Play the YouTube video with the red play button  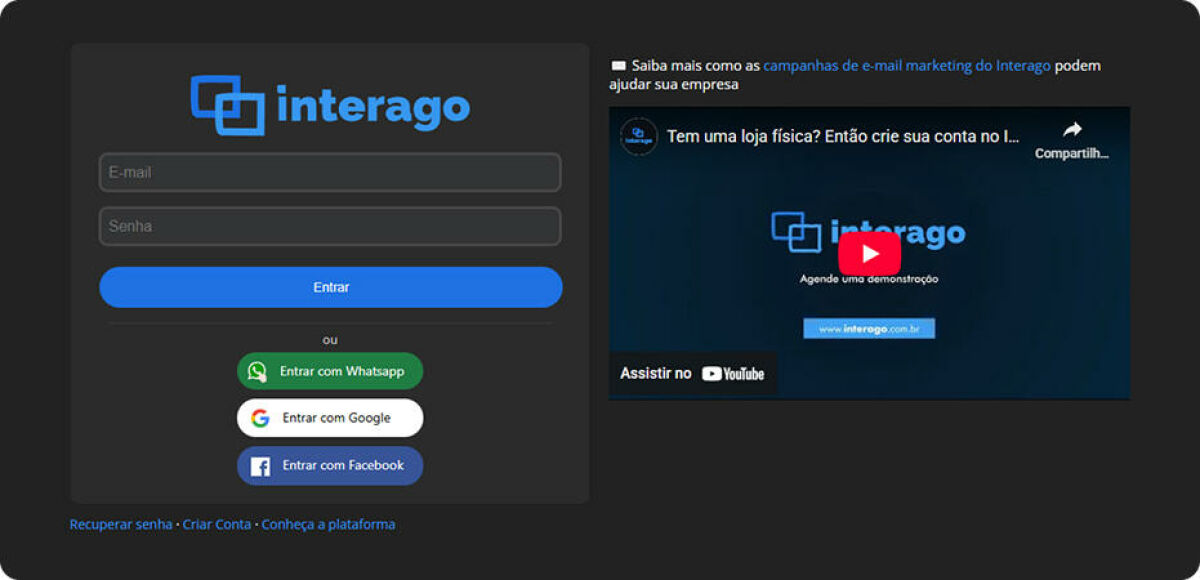[870, 252]
